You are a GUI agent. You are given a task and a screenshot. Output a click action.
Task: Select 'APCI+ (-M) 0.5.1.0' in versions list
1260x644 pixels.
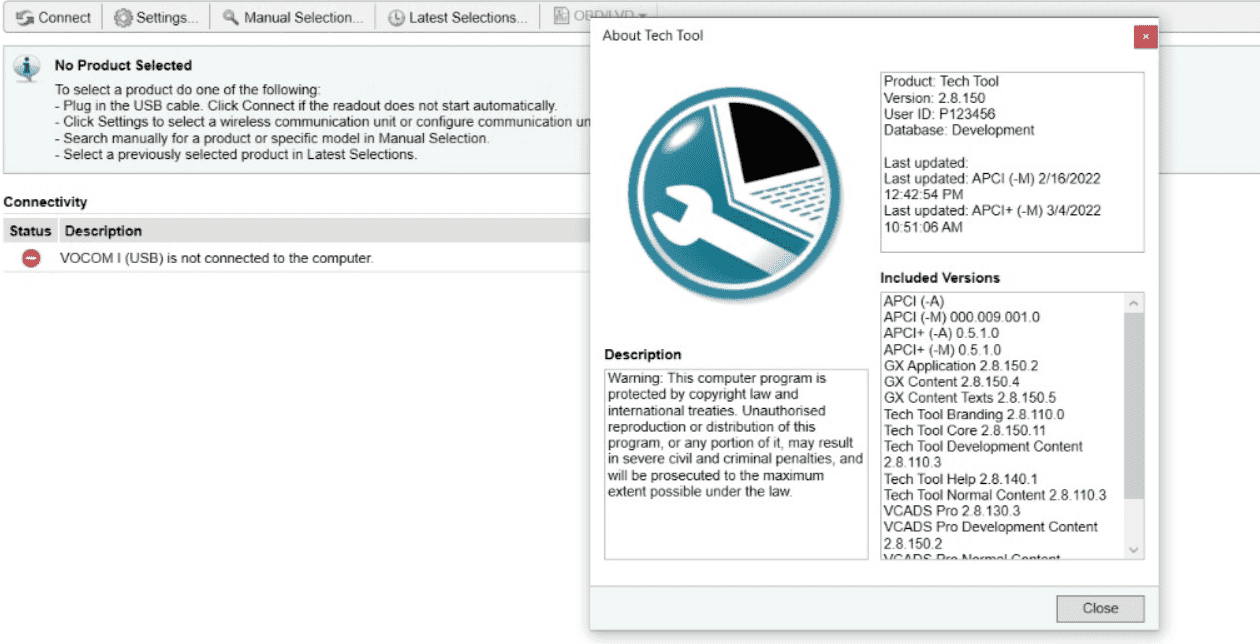point(942,349)
